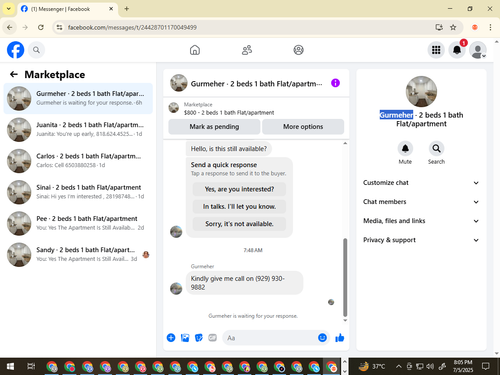The width and height of the screenshot is (500, 375).
Task: Expand Chat members section
Action: pos(421,202)
